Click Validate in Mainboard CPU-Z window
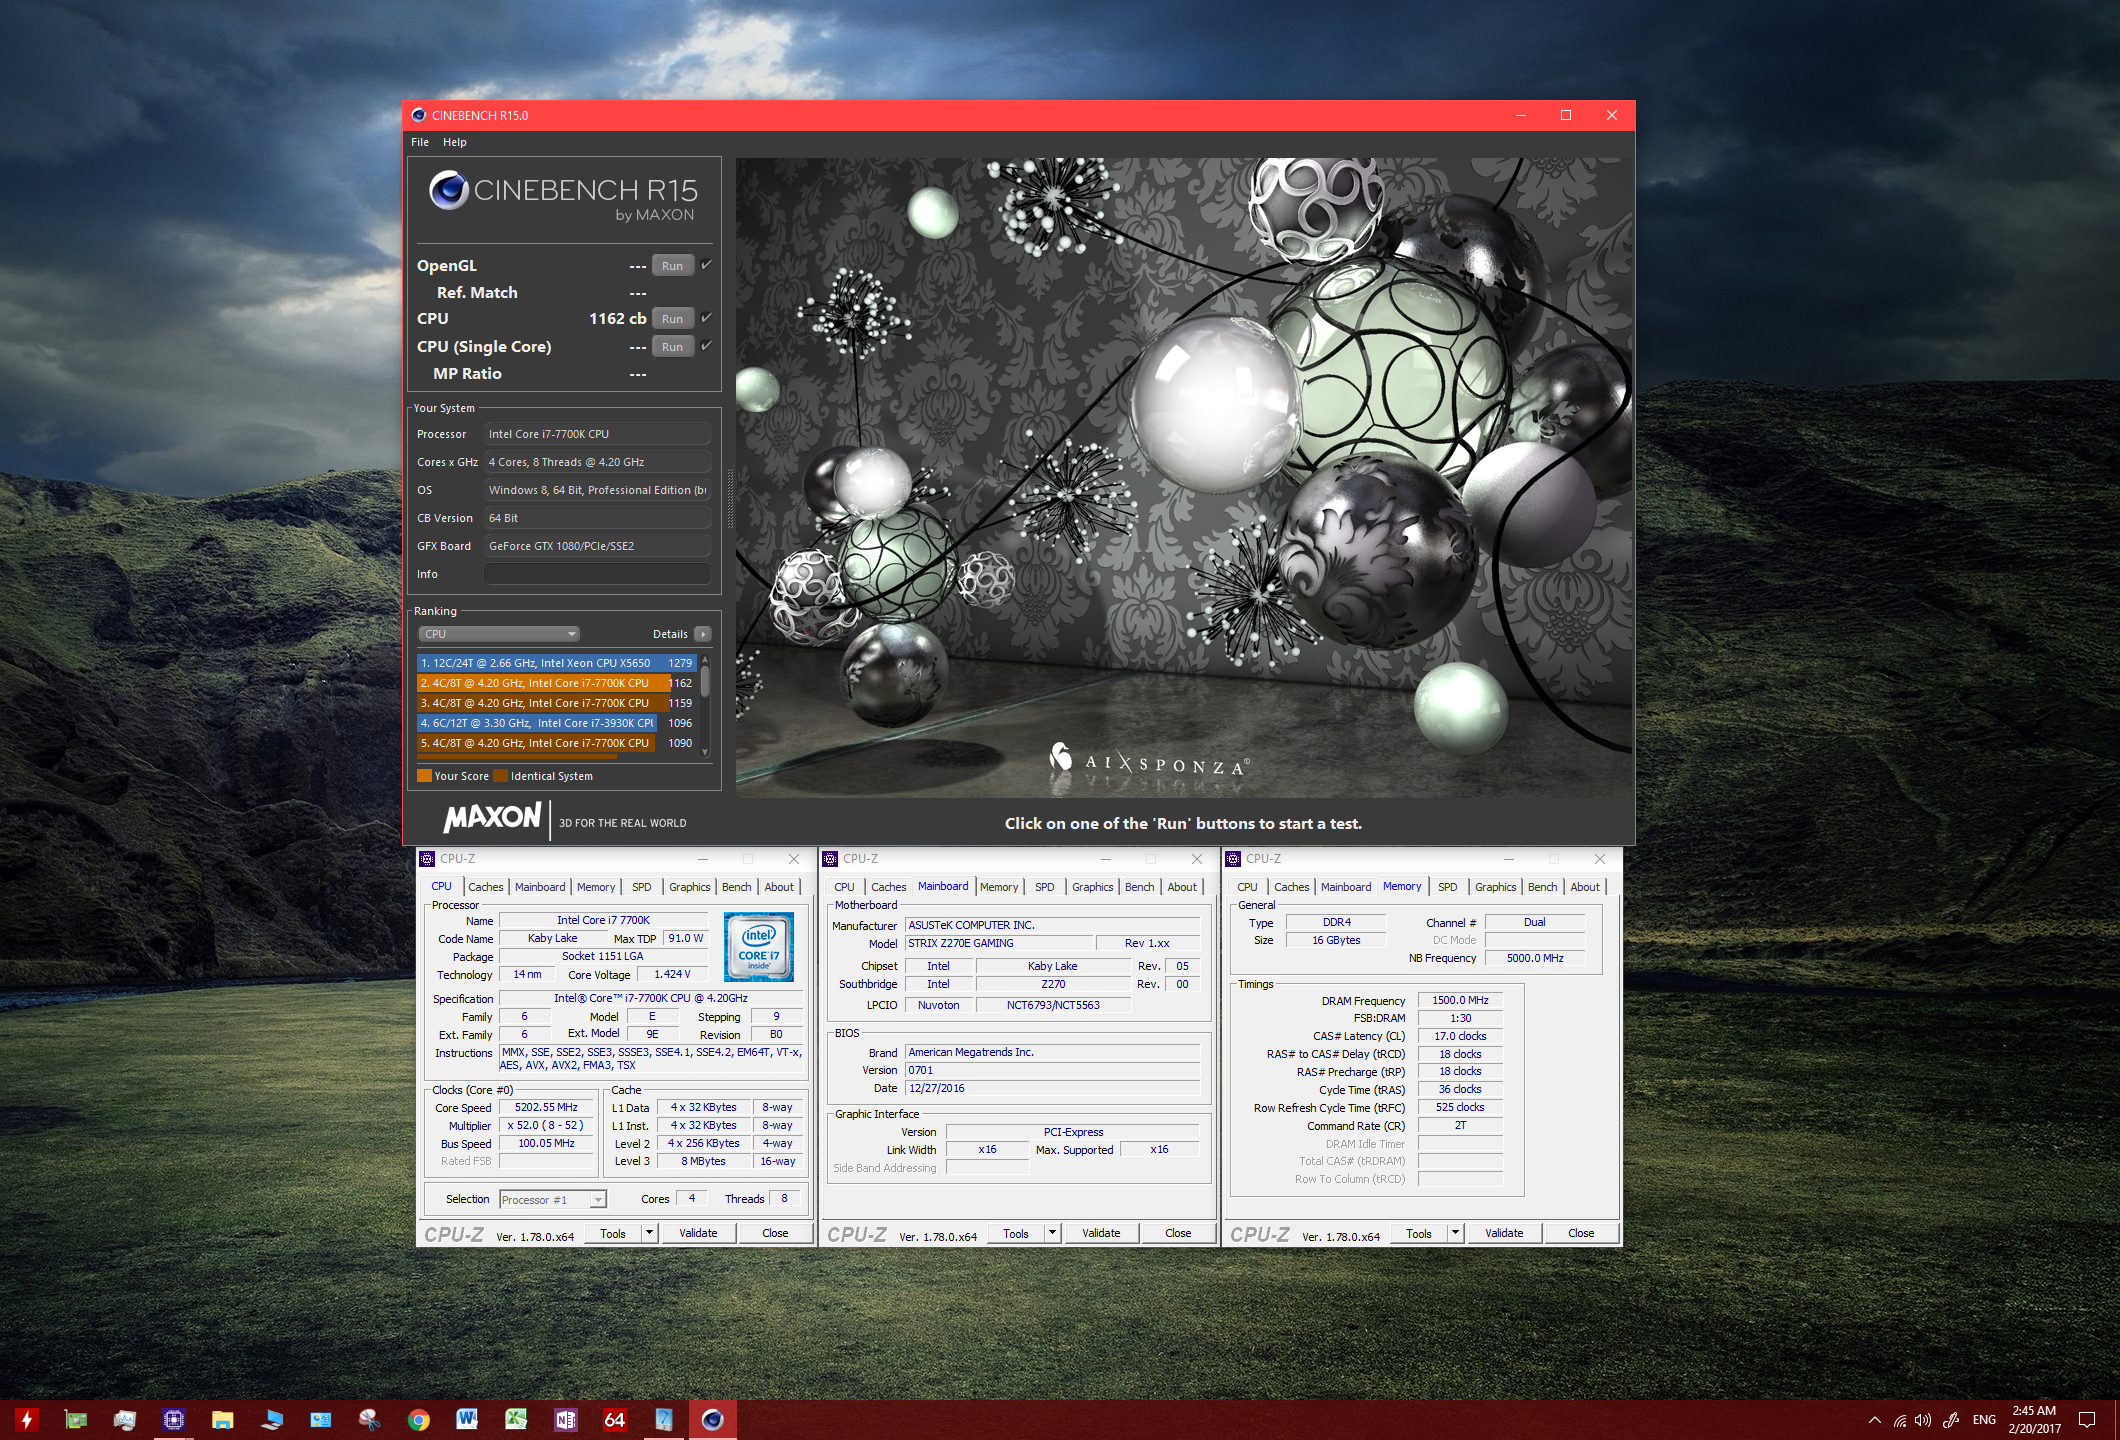This screenshot has height=1440, width=2120. click(x=1101, y=1234)
